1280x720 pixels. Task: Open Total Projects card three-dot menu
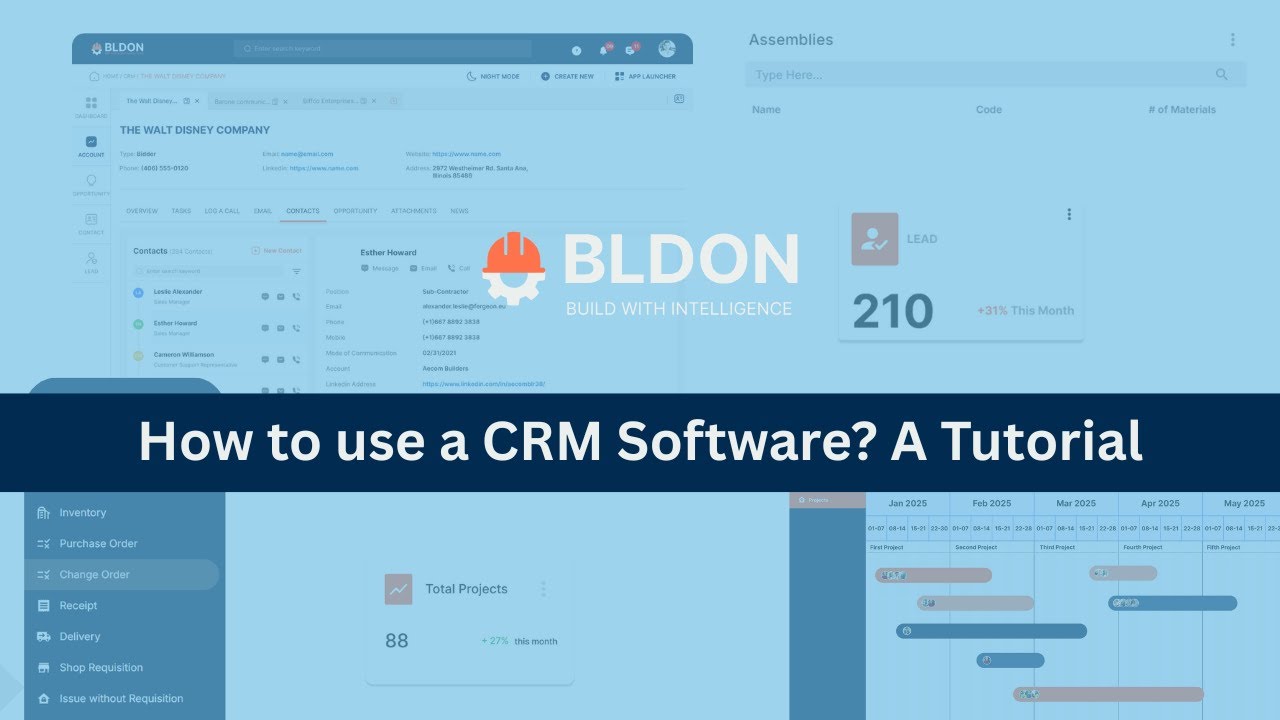click(543, 589)
